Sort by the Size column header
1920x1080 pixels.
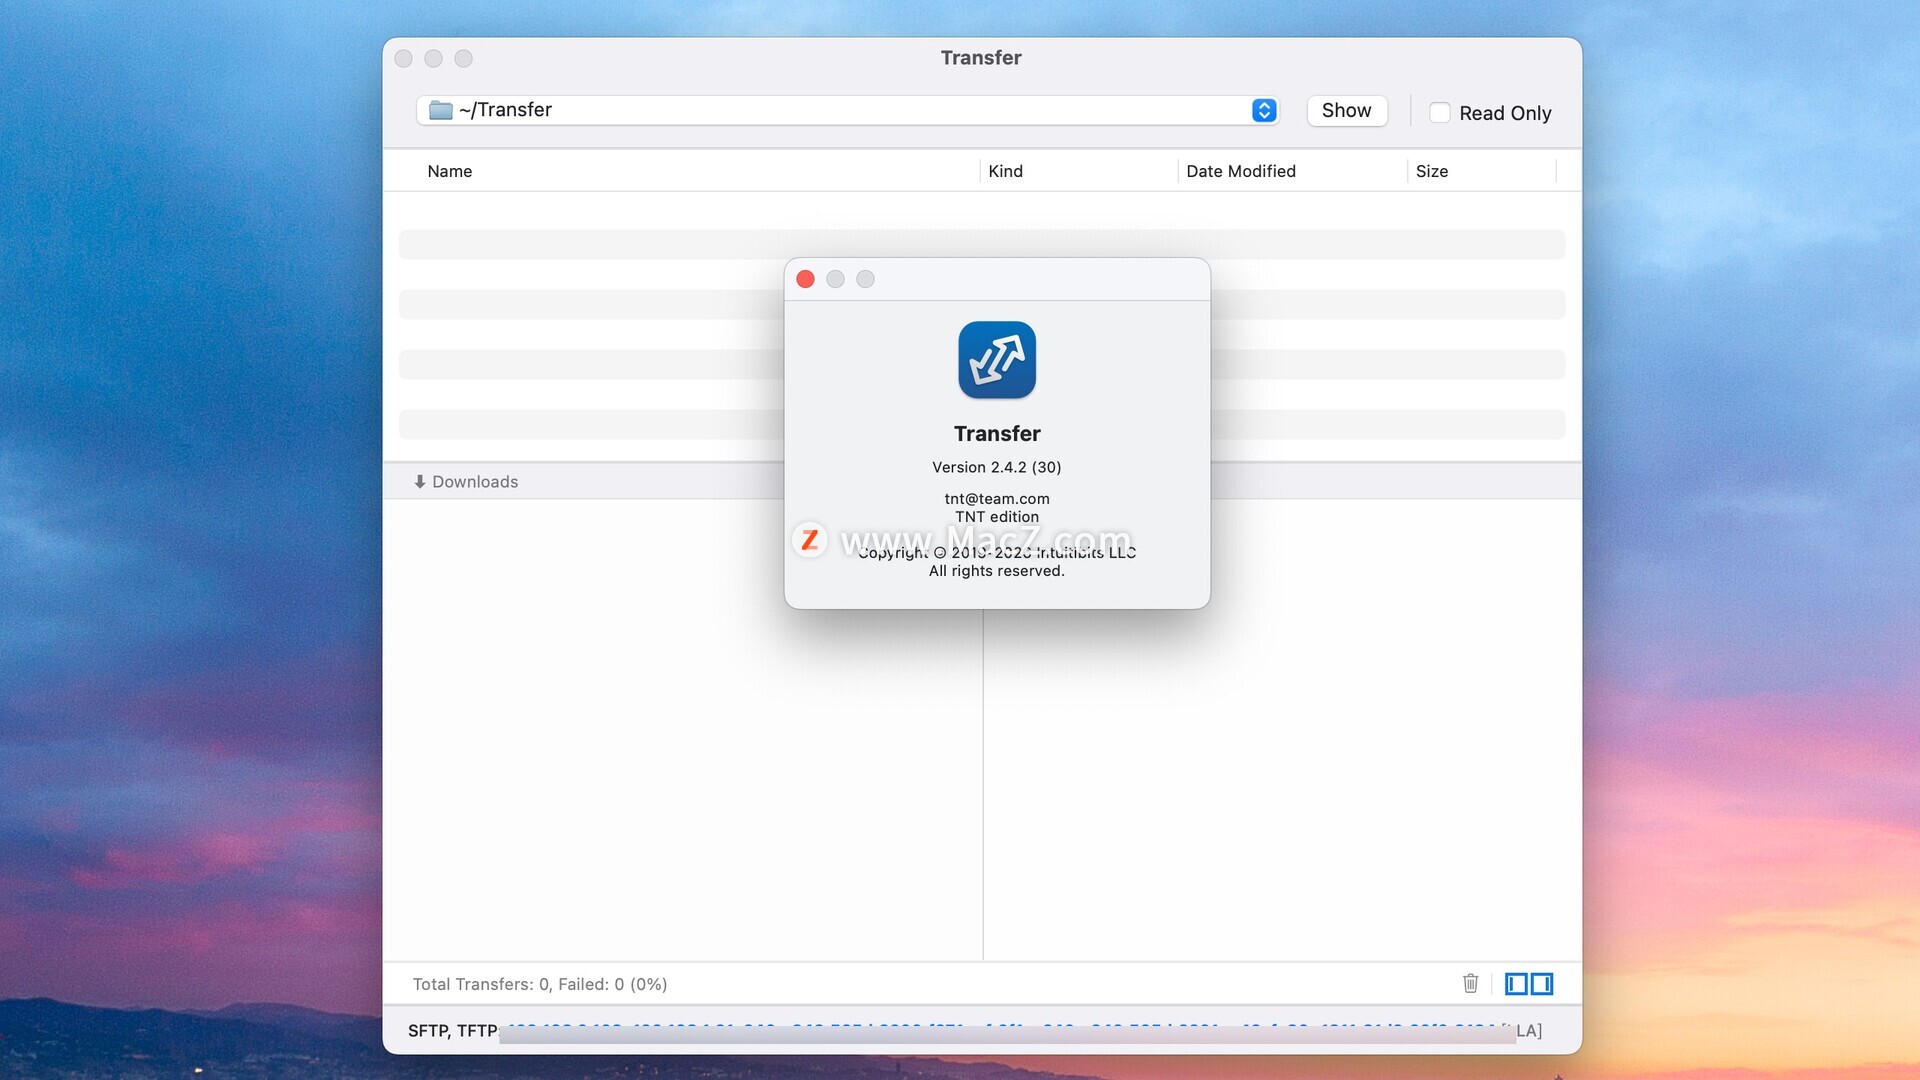(x=1431, y=171)
